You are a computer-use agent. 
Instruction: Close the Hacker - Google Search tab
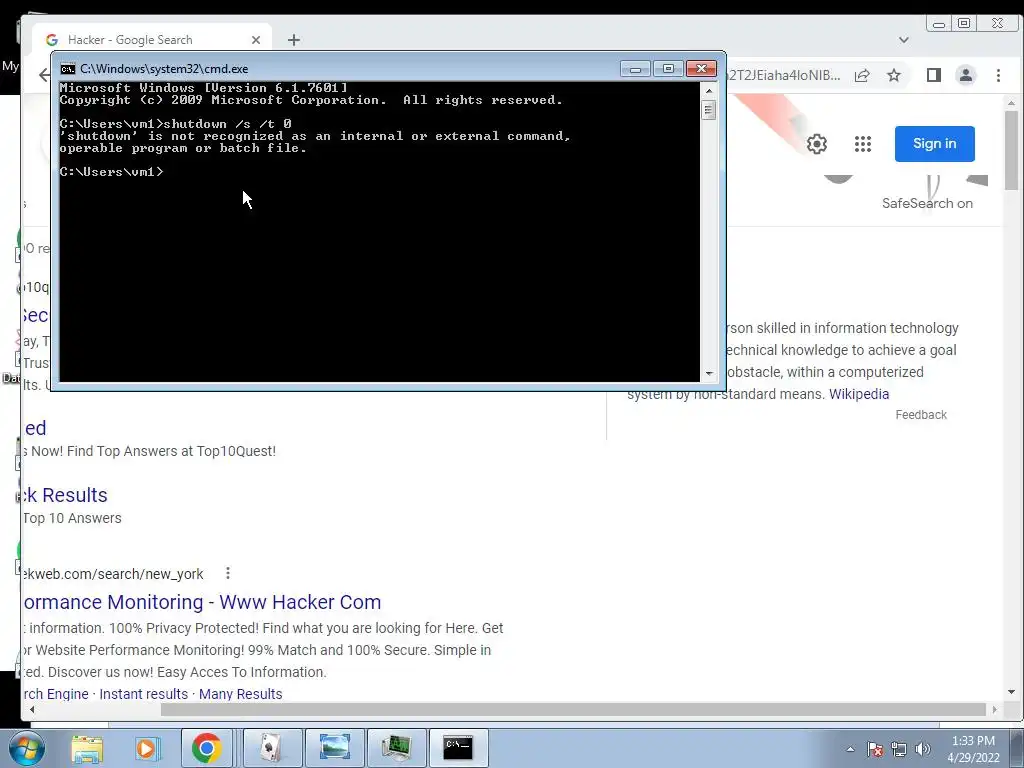pos(256,40)
